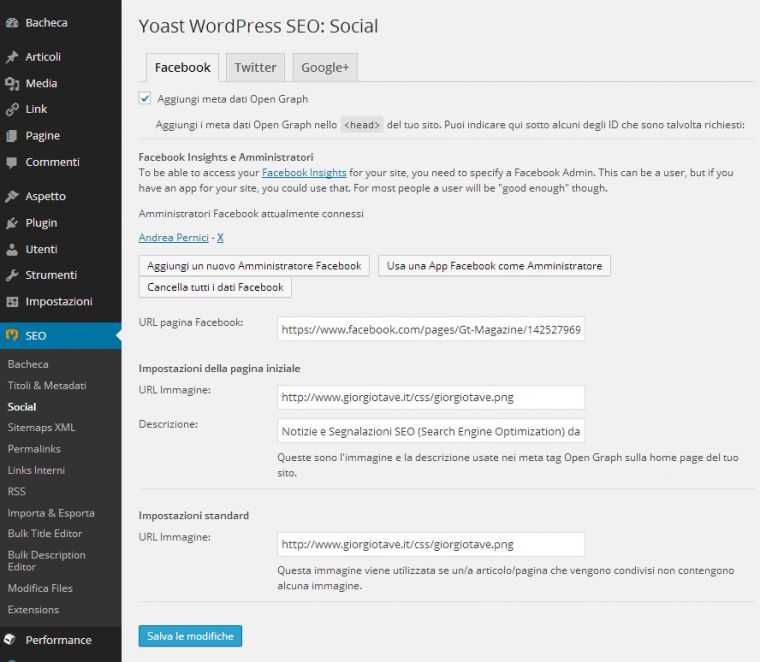
Task: Click the Plugin plug icon
Action: 12,223
